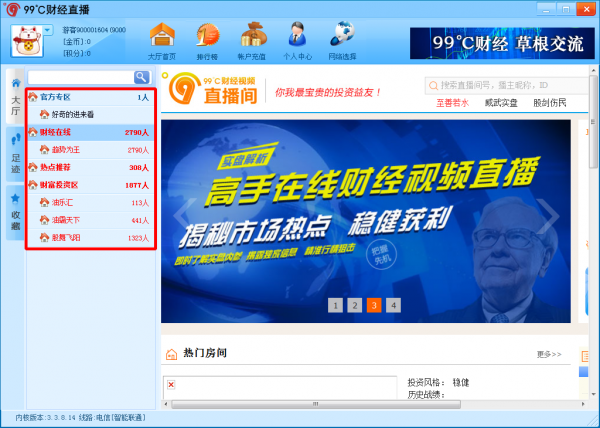Open the 威武实盘 link
This screenshot has height=428, width=600.
pyautogui.click(x=501, y=103)
